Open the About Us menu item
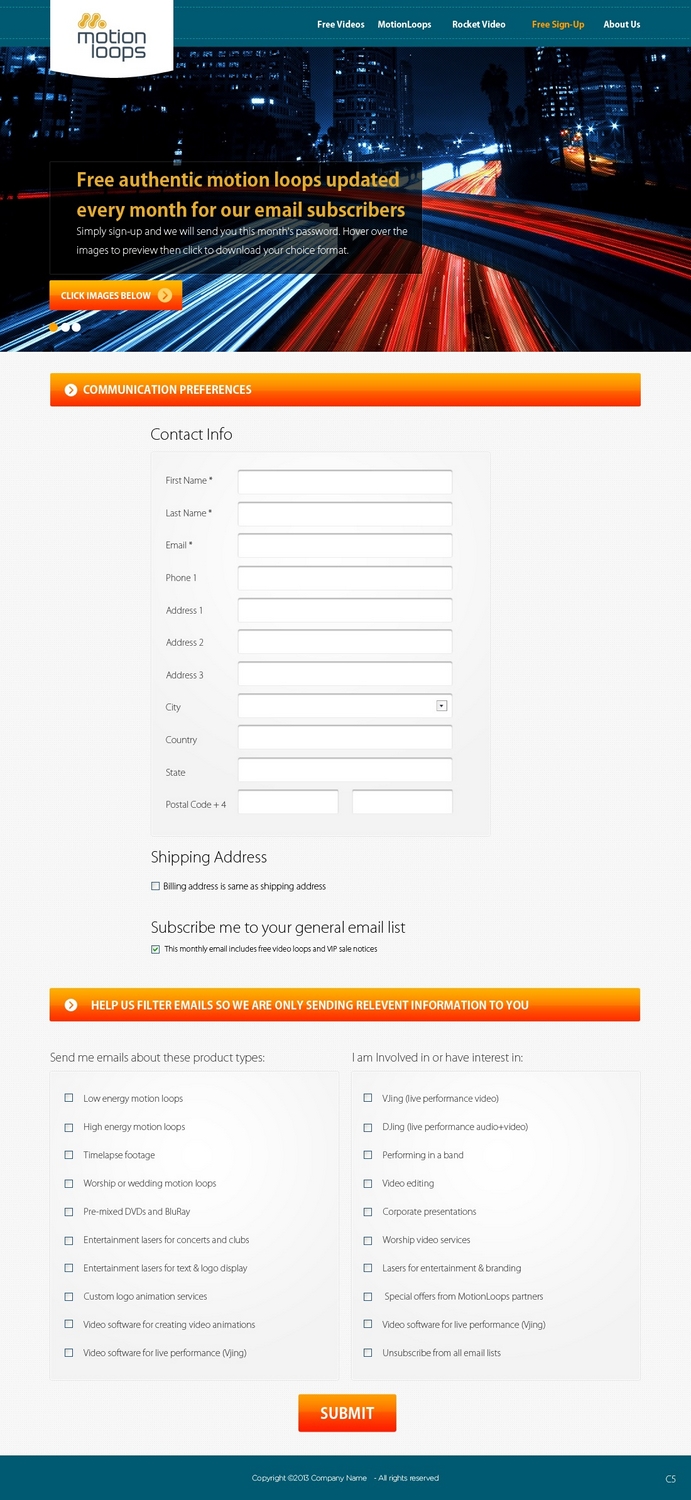 [x=622, y=24]
